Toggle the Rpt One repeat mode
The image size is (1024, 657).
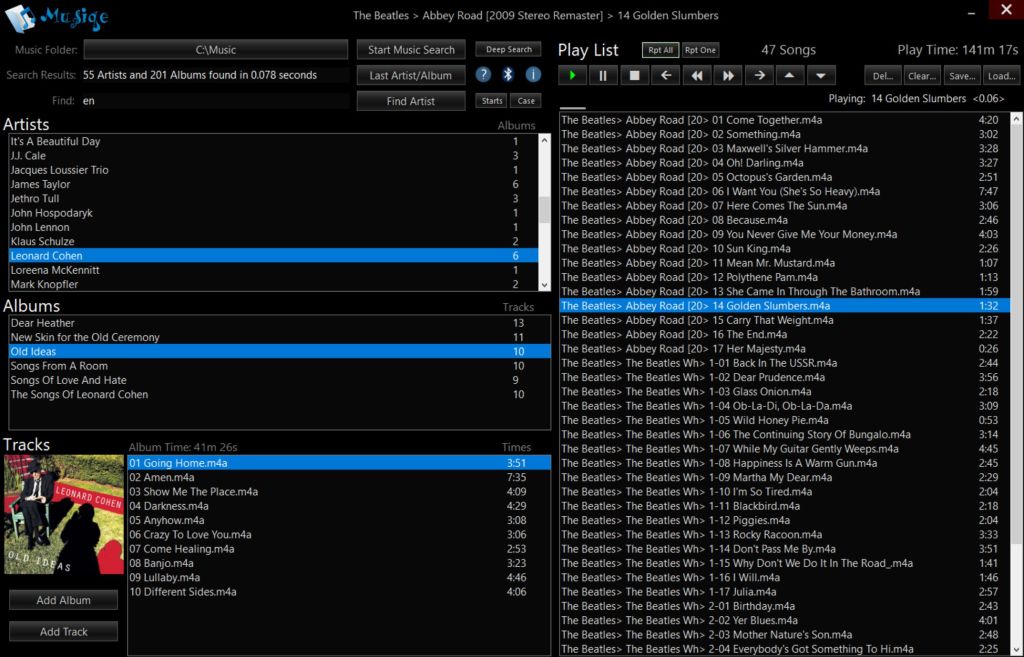(x=700, y=50)
